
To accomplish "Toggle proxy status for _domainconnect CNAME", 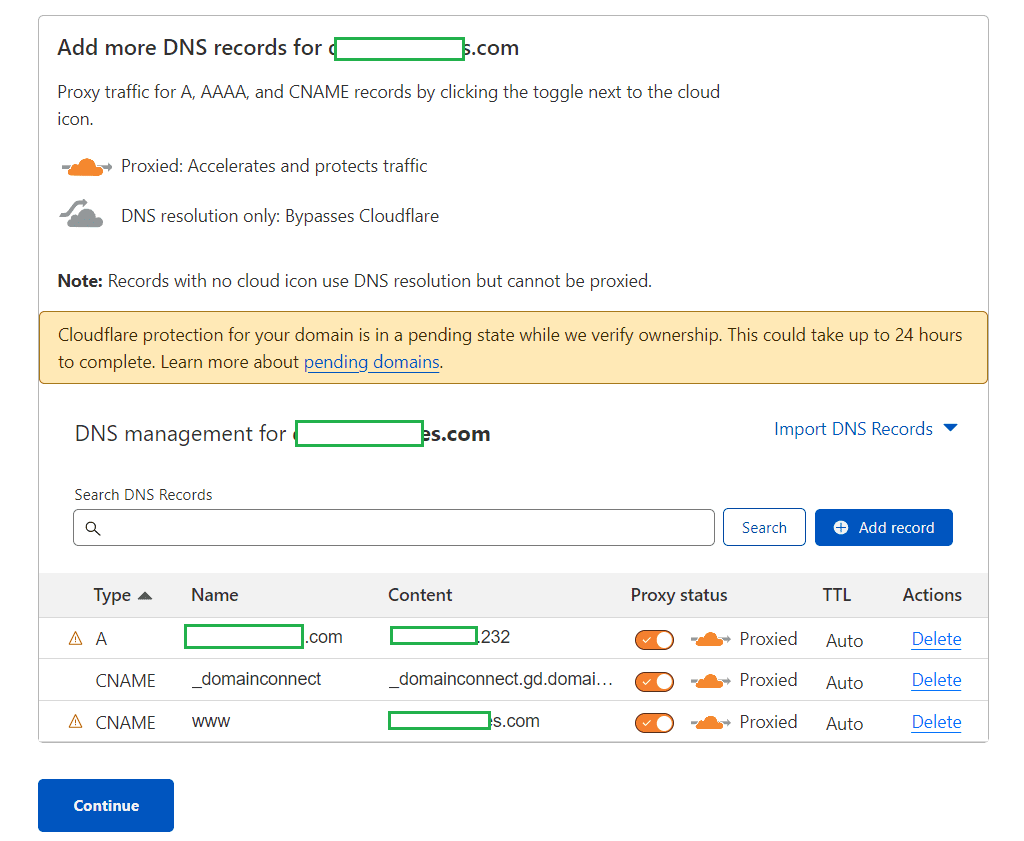I will [654, 682].
